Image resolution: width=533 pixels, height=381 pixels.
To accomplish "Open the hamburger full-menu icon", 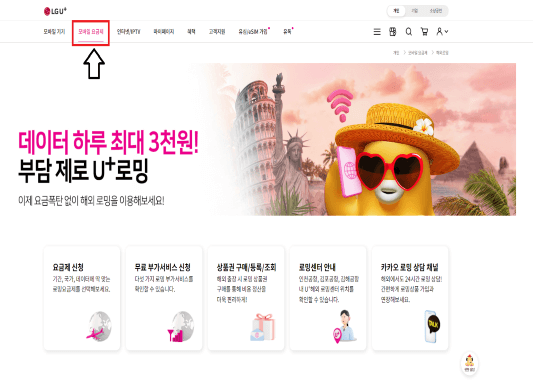I will click(377, 32).
